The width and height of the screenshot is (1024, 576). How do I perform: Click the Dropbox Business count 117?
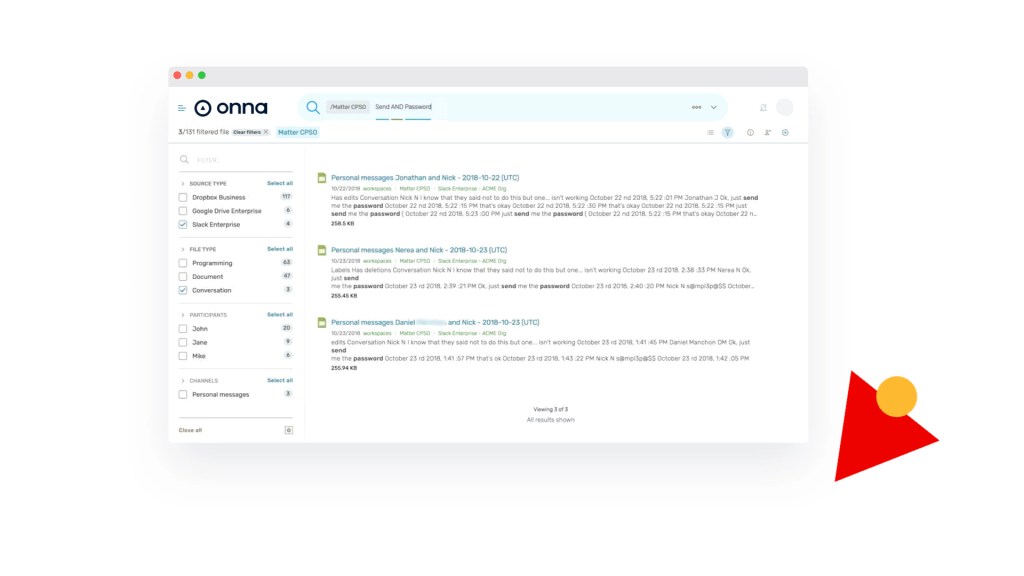(286, 197)
